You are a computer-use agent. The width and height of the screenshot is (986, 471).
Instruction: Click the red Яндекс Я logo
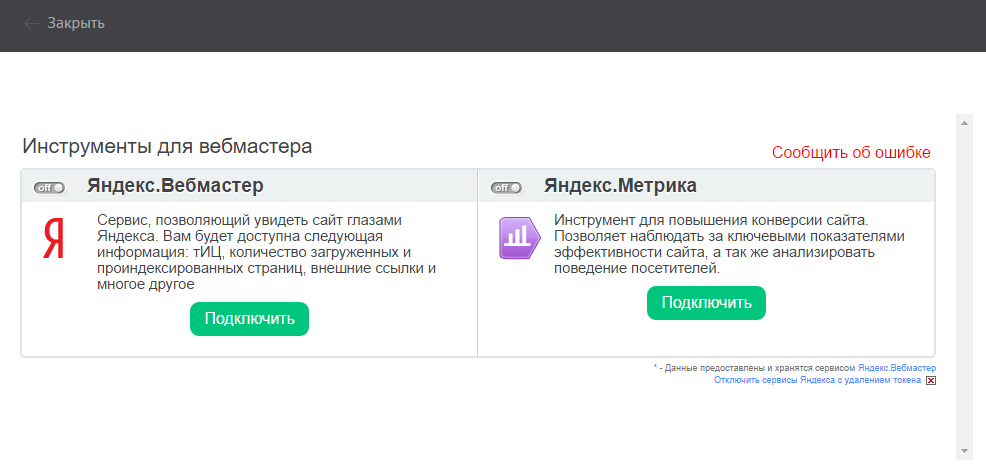(53, 241)
